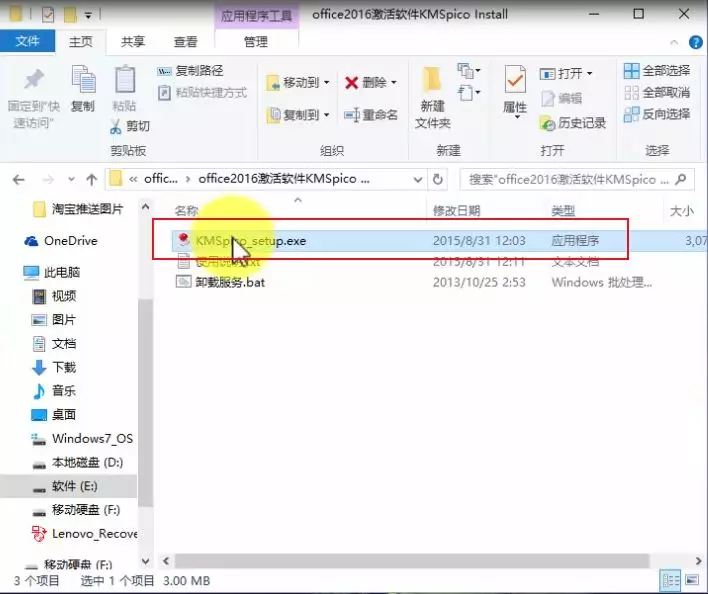Click Paste shortcut in the ribbon
This screenshot has width=708, height=594.
202,93
